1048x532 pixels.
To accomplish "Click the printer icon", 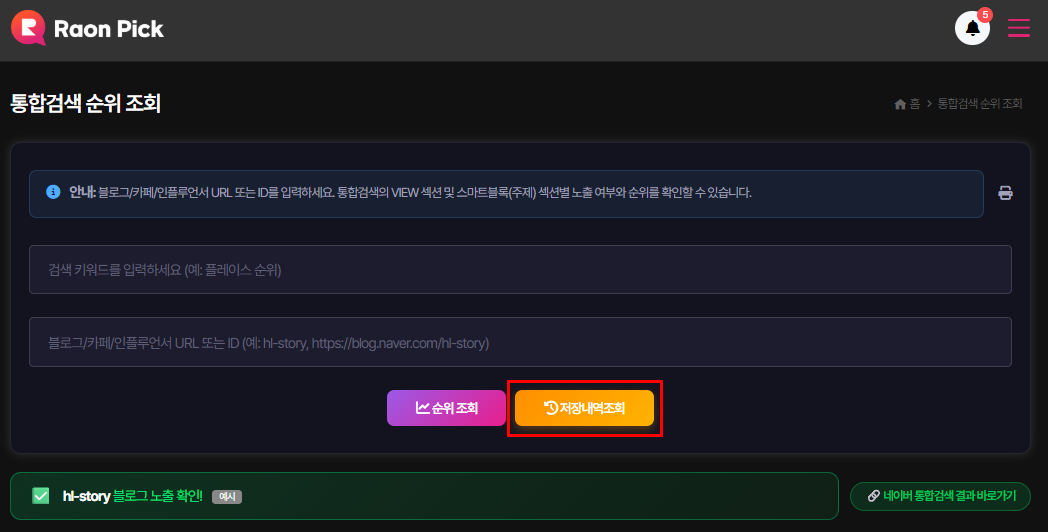I will coord(1005,193).
